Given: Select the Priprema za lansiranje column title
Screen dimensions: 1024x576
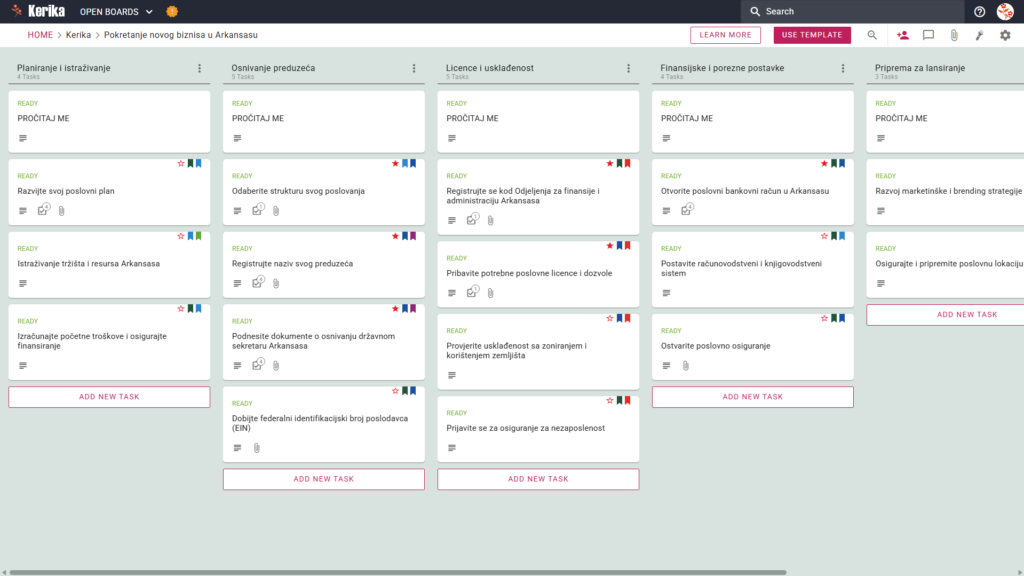Looking at the screenshot, I should tap(920, 68).
